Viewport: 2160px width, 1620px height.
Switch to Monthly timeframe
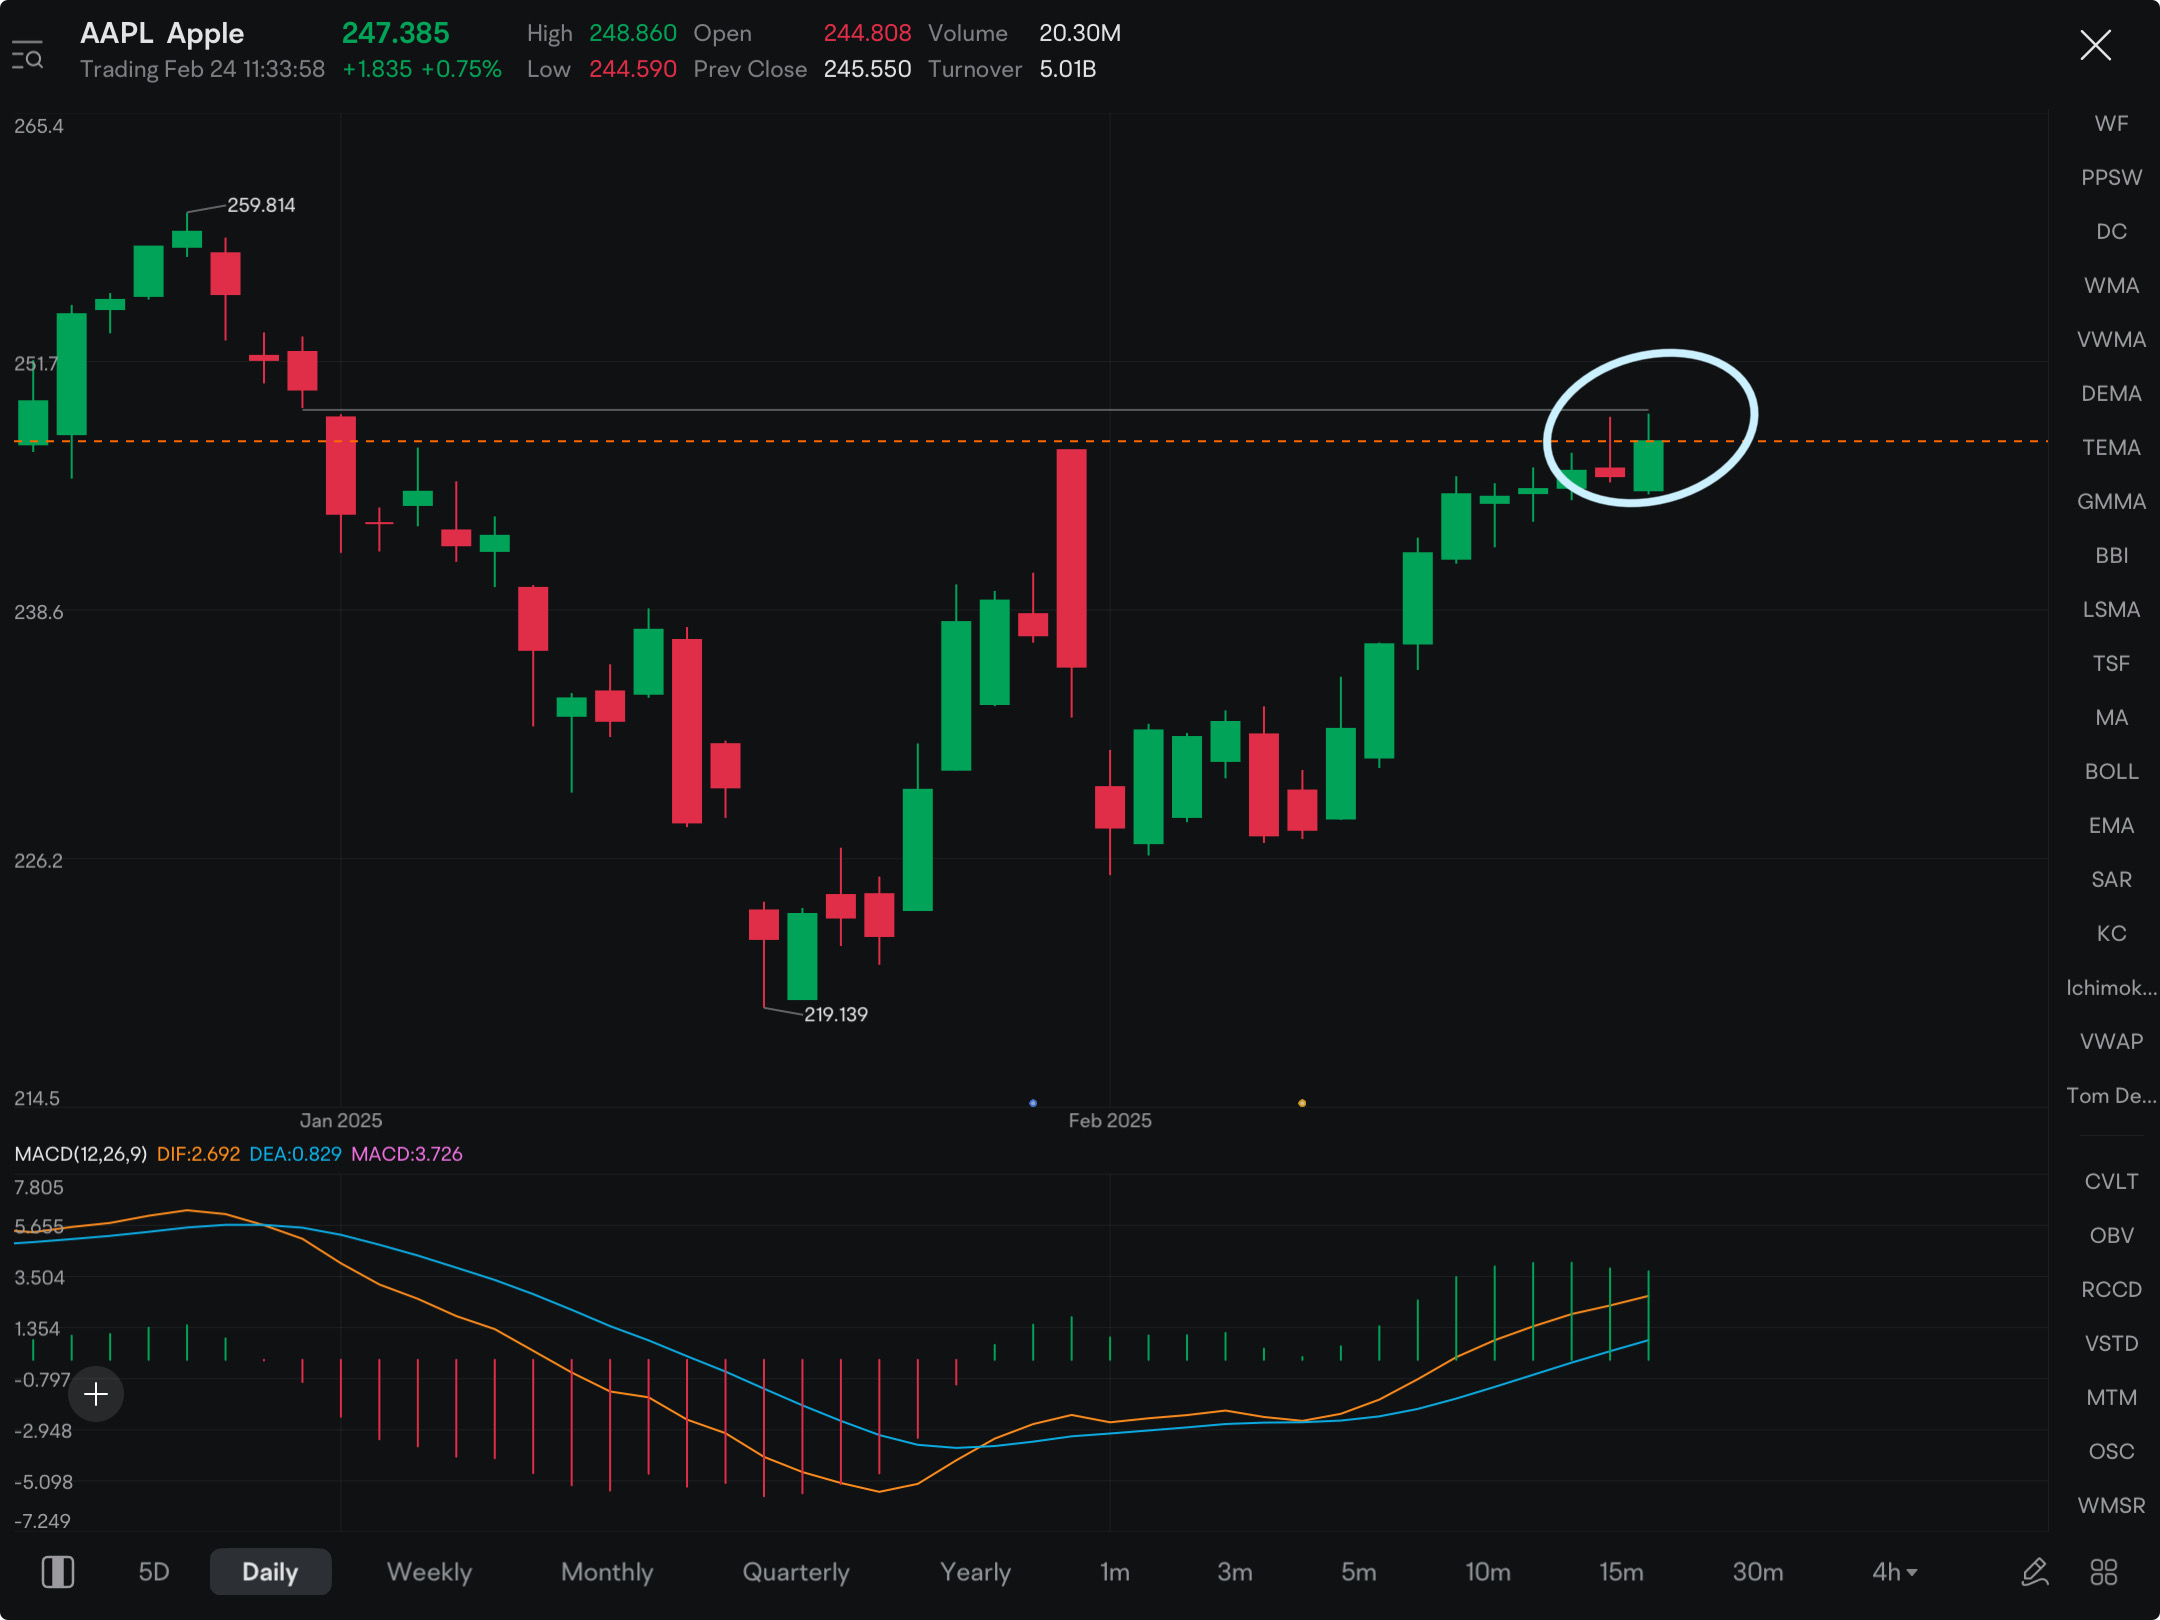click(x=607, y=1572)
